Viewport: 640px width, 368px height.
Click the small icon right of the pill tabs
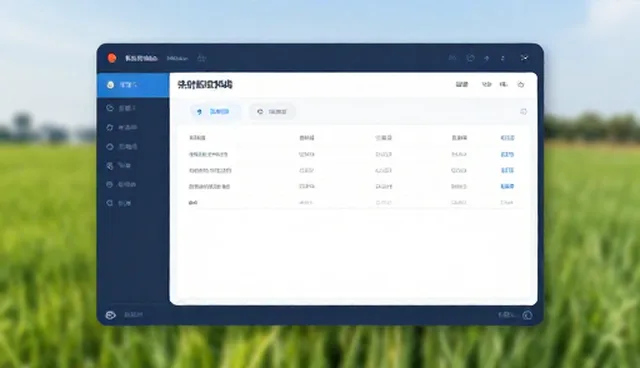523,111
